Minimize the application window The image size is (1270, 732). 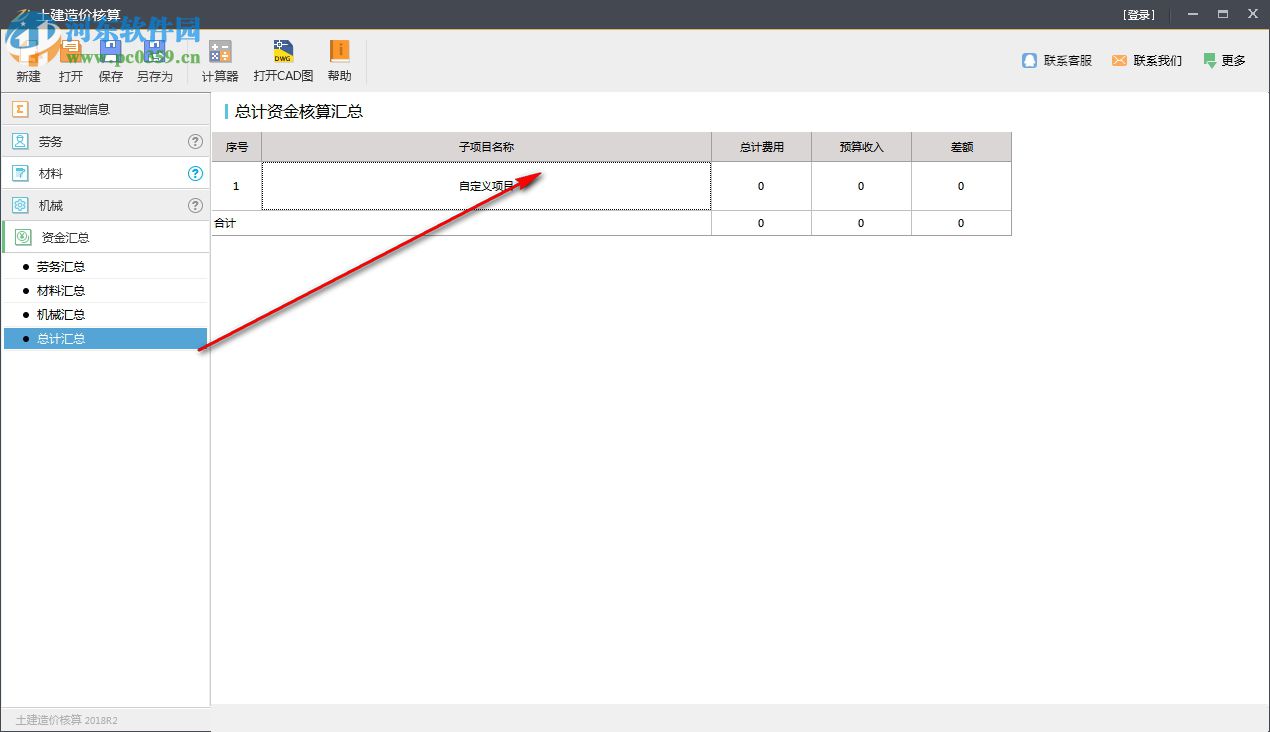tap(1192, 14)
